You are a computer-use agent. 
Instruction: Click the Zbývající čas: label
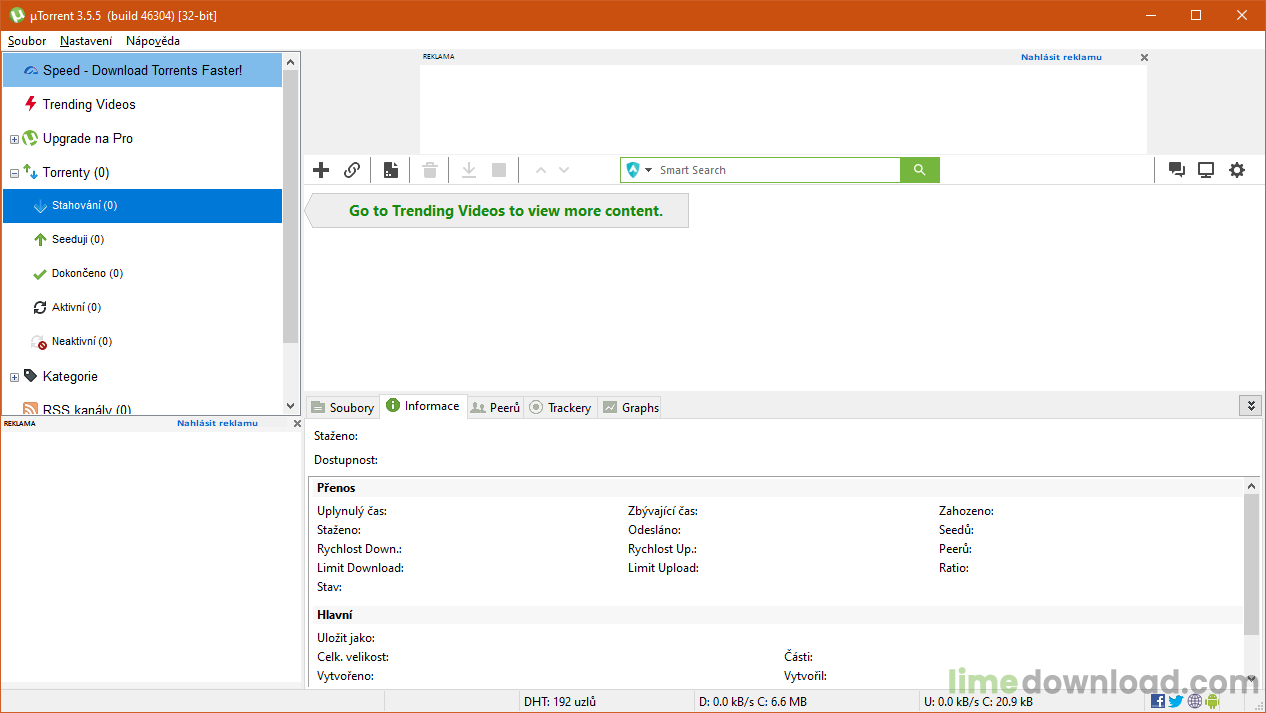[663, 511]
